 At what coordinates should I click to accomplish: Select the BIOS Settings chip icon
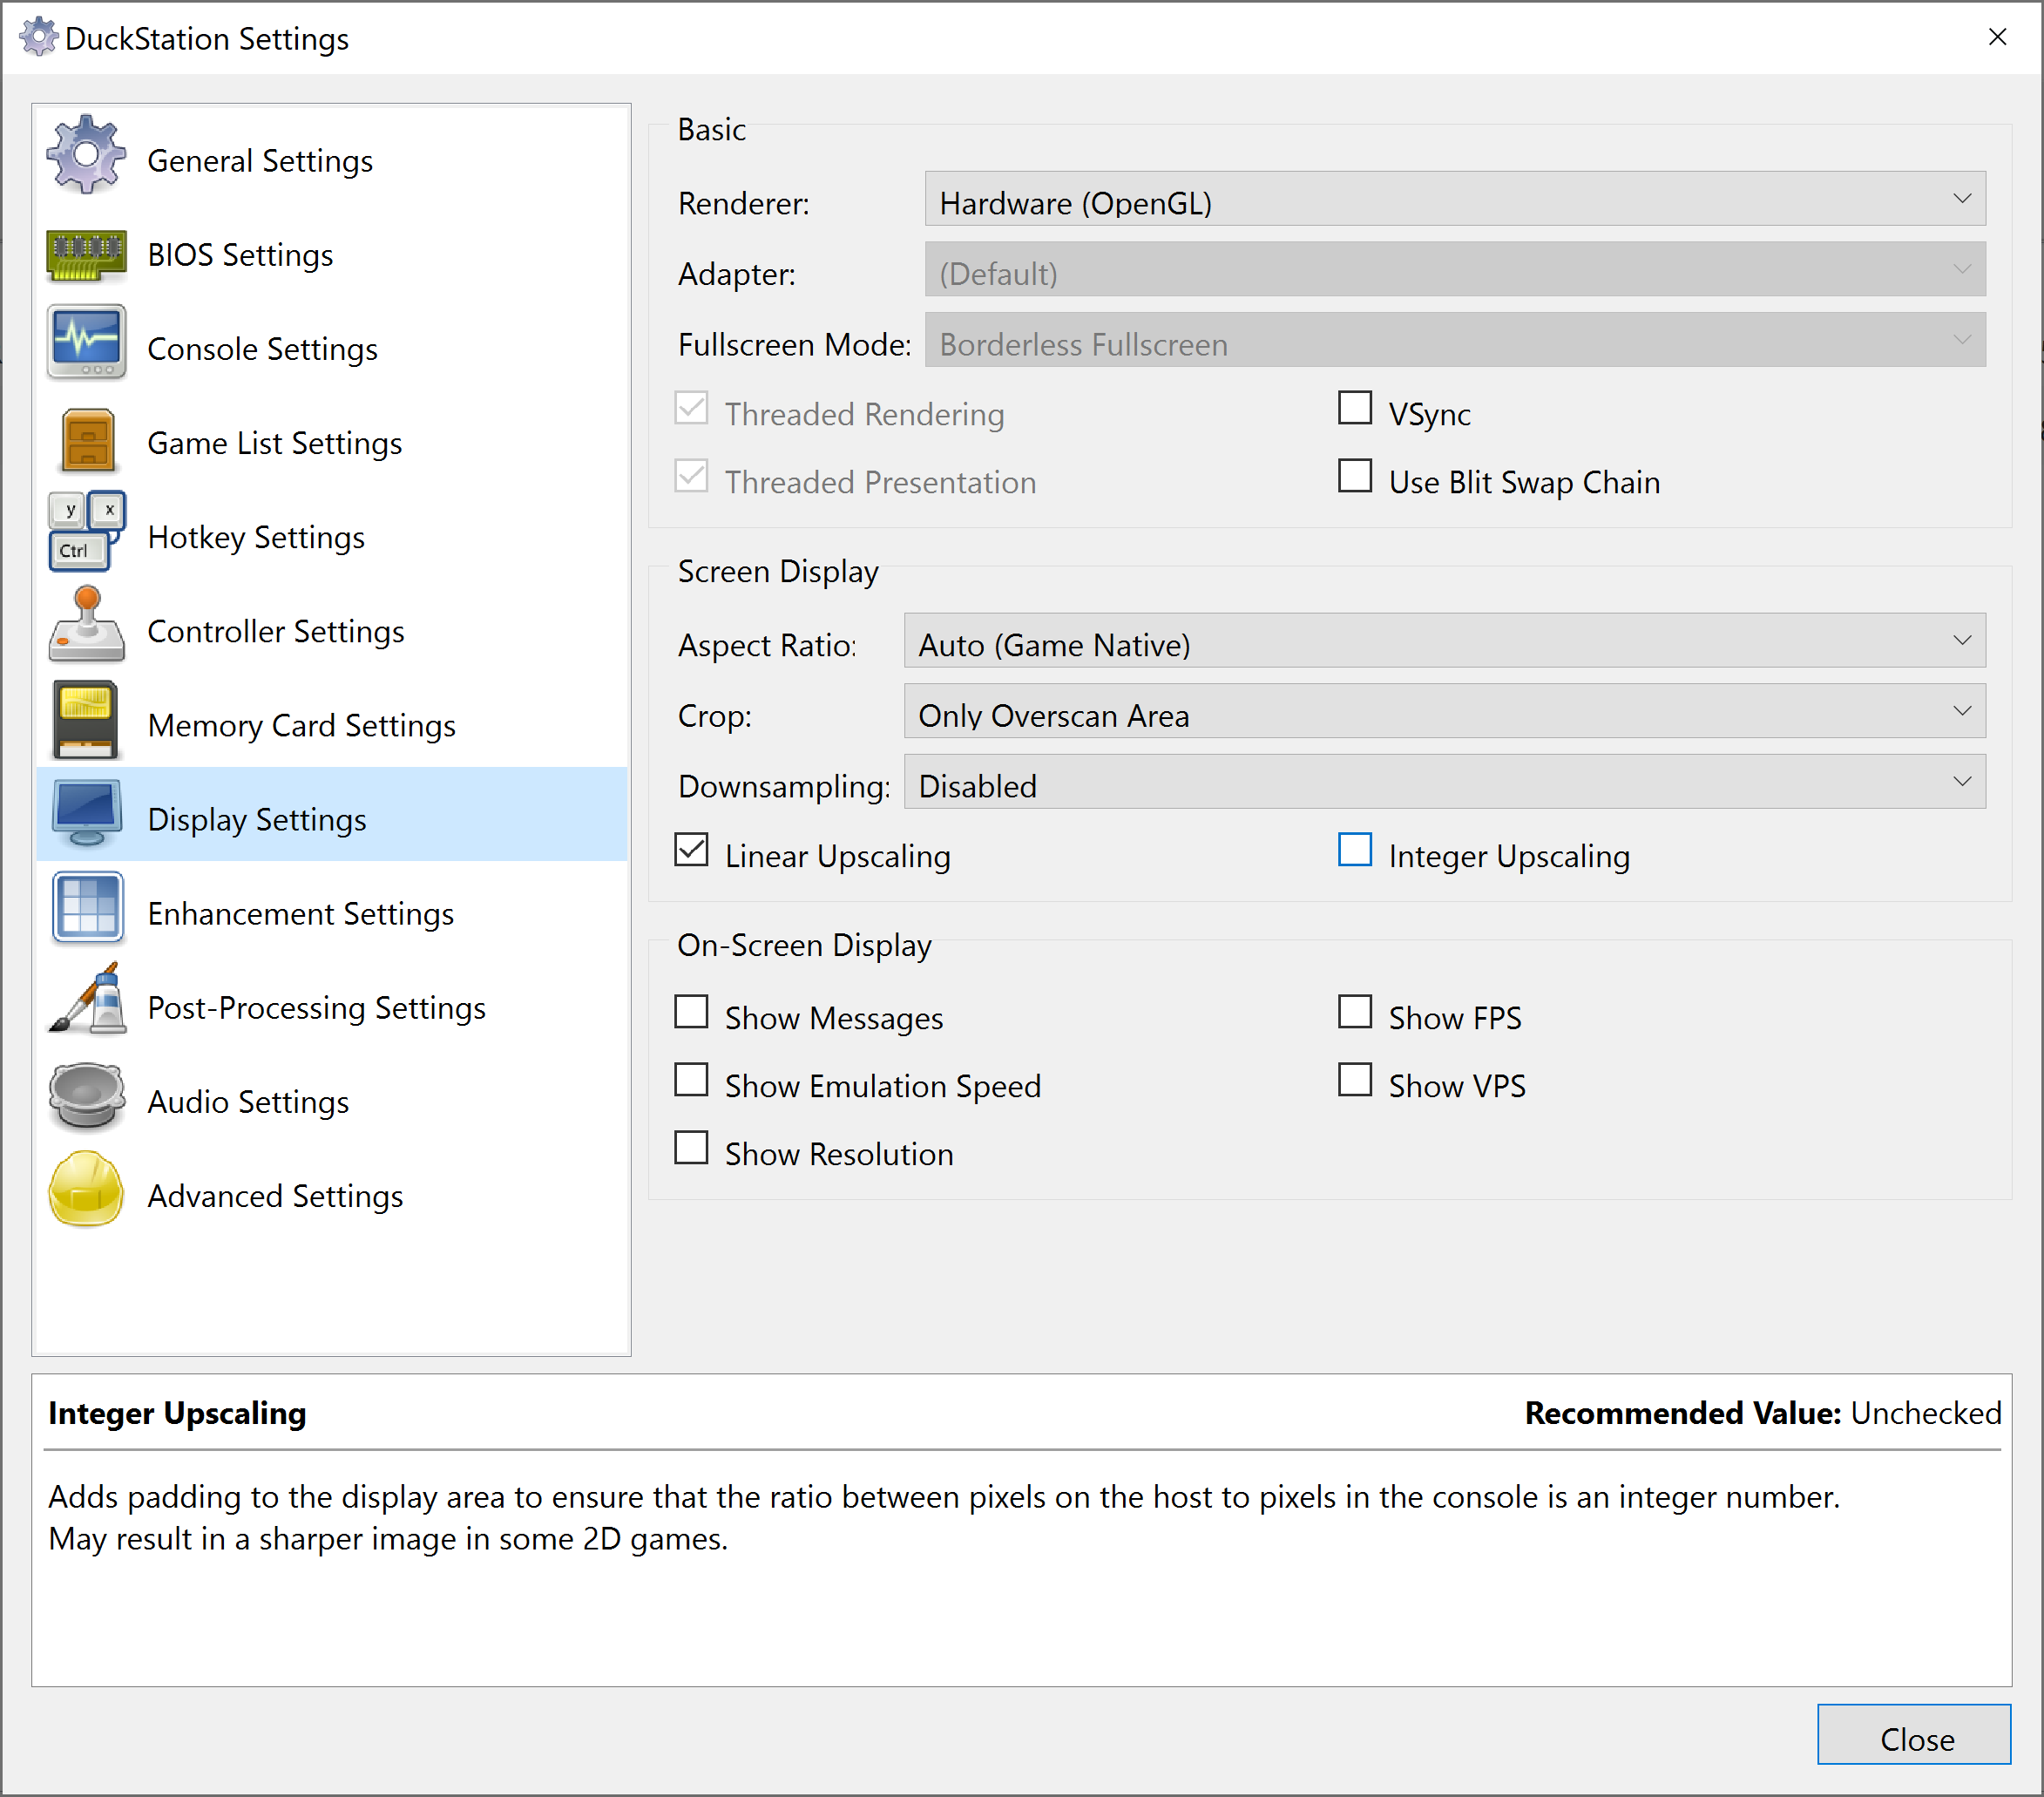86,255
